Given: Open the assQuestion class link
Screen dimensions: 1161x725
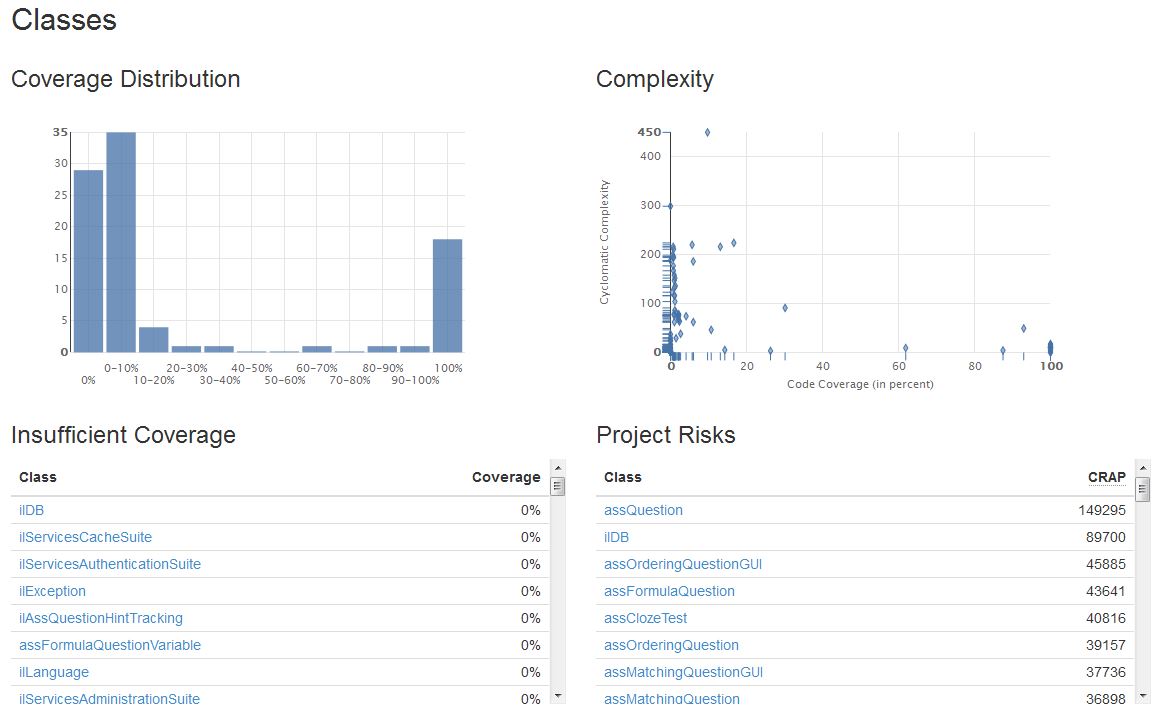Looking at the screenshot, I should tap(643, 510).
